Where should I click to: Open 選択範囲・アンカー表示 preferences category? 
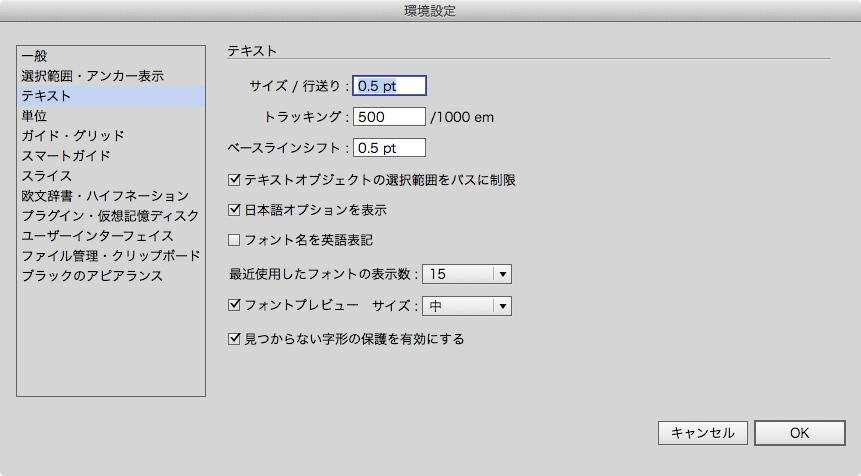tap(92, 76)
